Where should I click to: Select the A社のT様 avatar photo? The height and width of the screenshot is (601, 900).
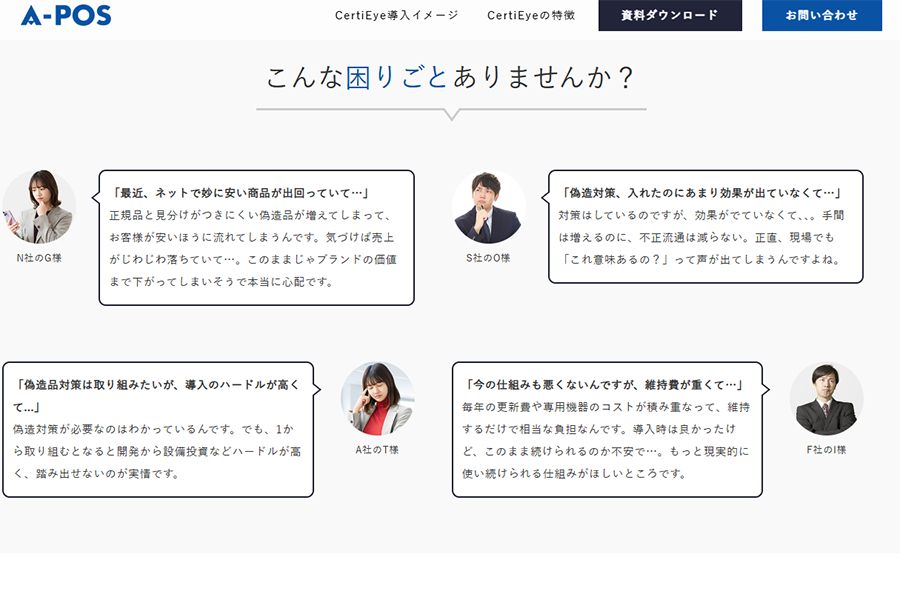tap(377, 398)
